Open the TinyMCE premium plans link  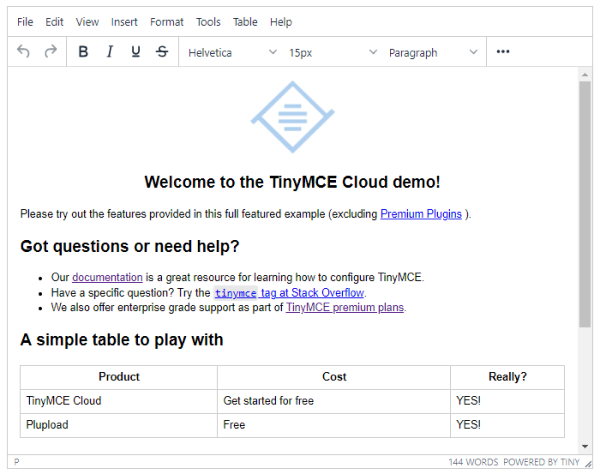(345, 307)
